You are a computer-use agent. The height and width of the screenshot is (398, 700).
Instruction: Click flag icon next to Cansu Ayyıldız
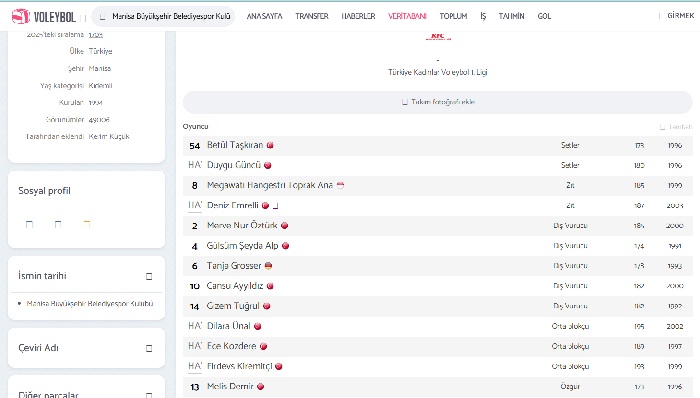tap(270, 286)
